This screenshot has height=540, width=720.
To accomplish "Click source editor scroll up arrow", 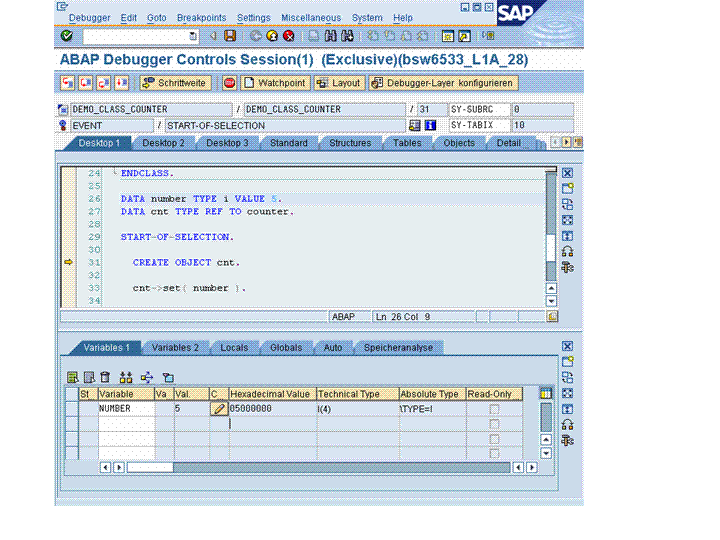I will tap(551, 288).
